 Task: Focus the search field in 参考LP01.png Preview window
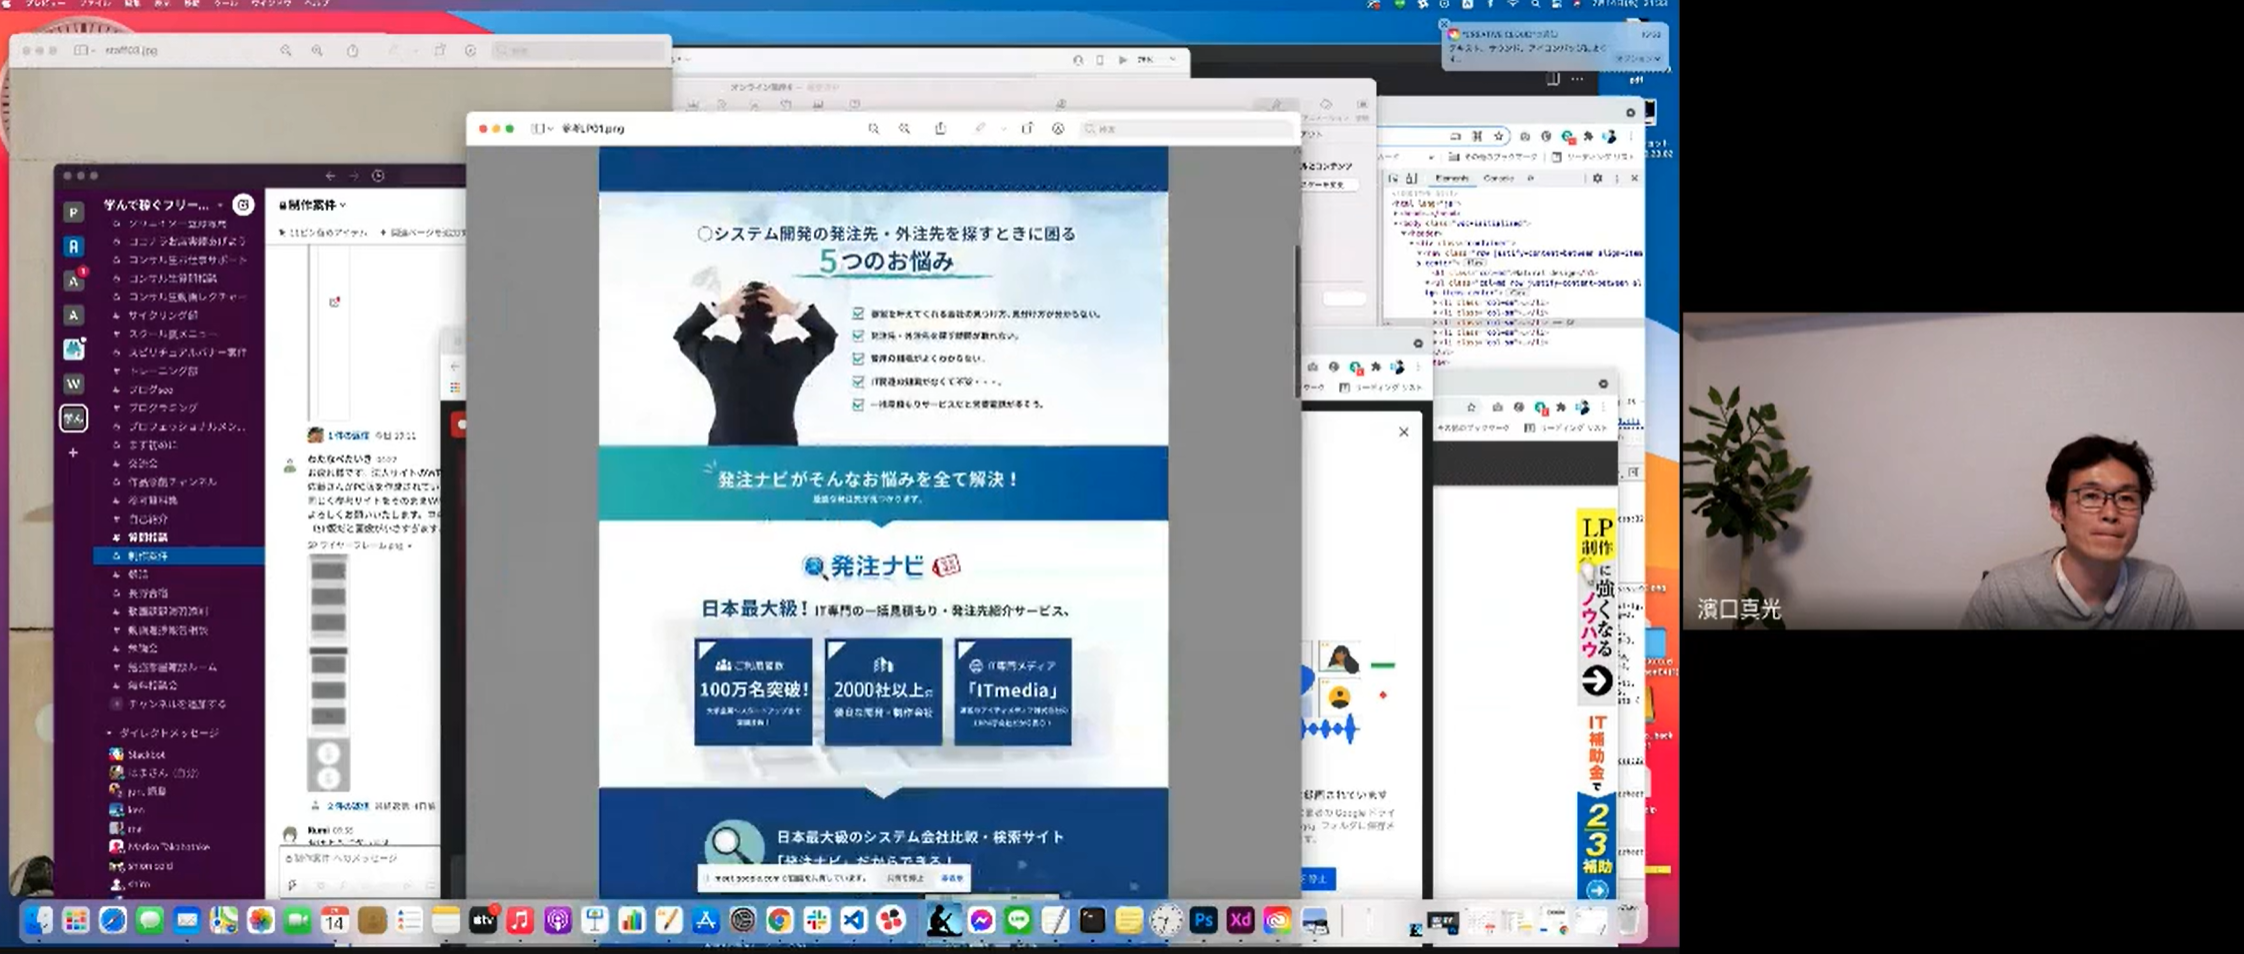coord(1187,129)
